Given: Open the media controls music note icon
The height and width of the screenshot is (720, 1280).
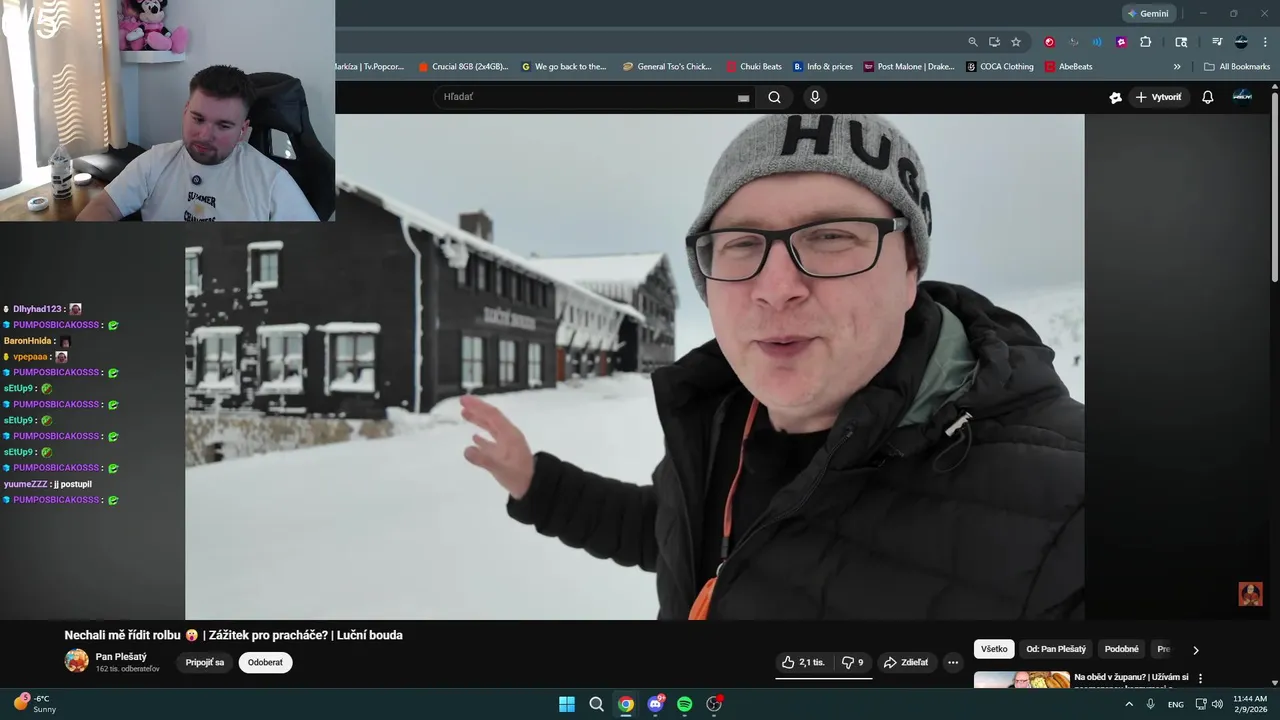Looking at the screenshot, I should click(x=1217, y=42).
